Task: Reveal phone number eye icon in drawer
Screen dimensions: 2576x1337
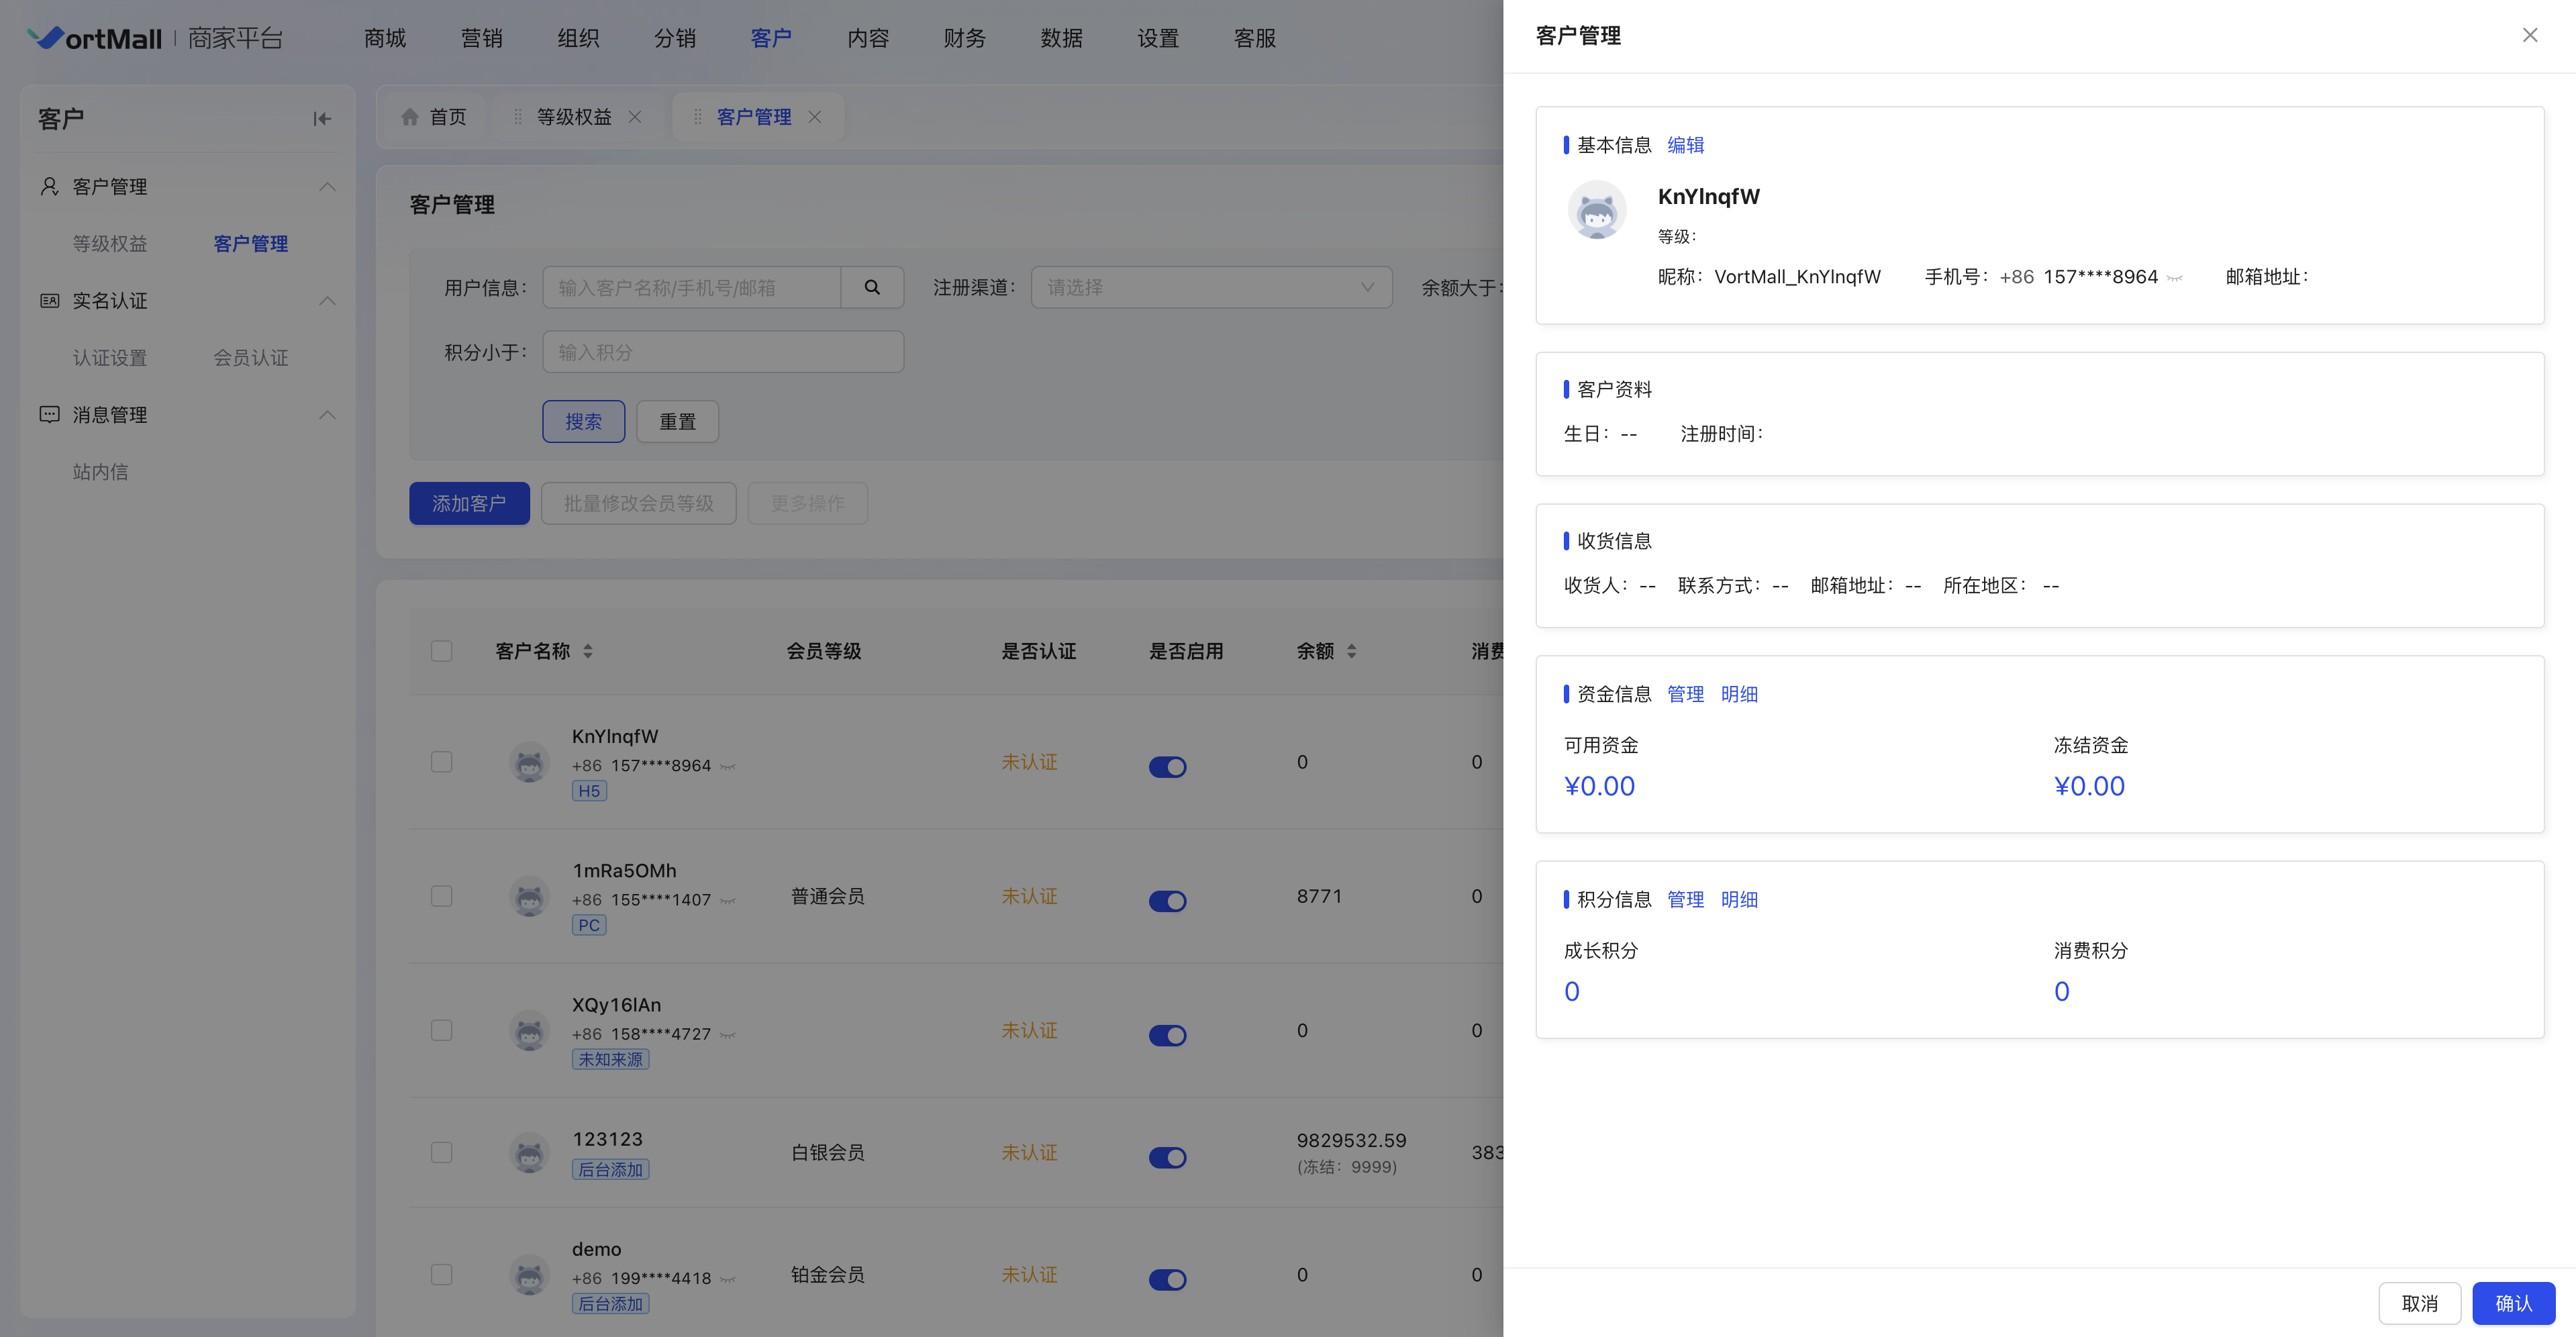Action: tap(2175, 278)
